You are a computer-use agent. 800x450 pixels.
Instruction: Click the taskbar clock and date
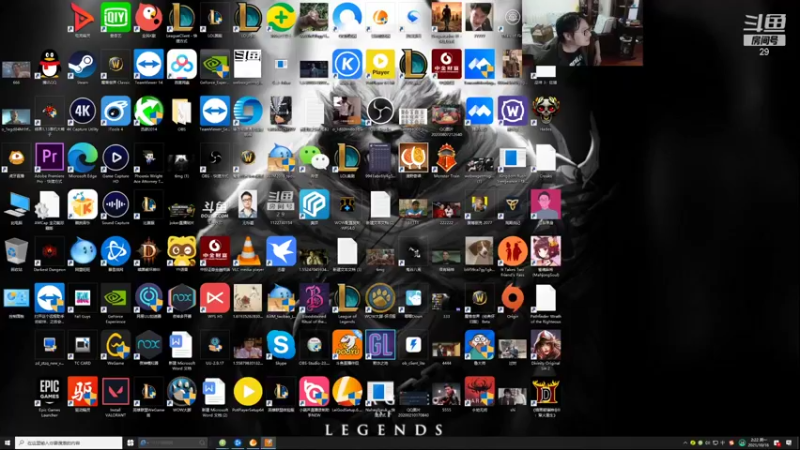coord(758,442)
